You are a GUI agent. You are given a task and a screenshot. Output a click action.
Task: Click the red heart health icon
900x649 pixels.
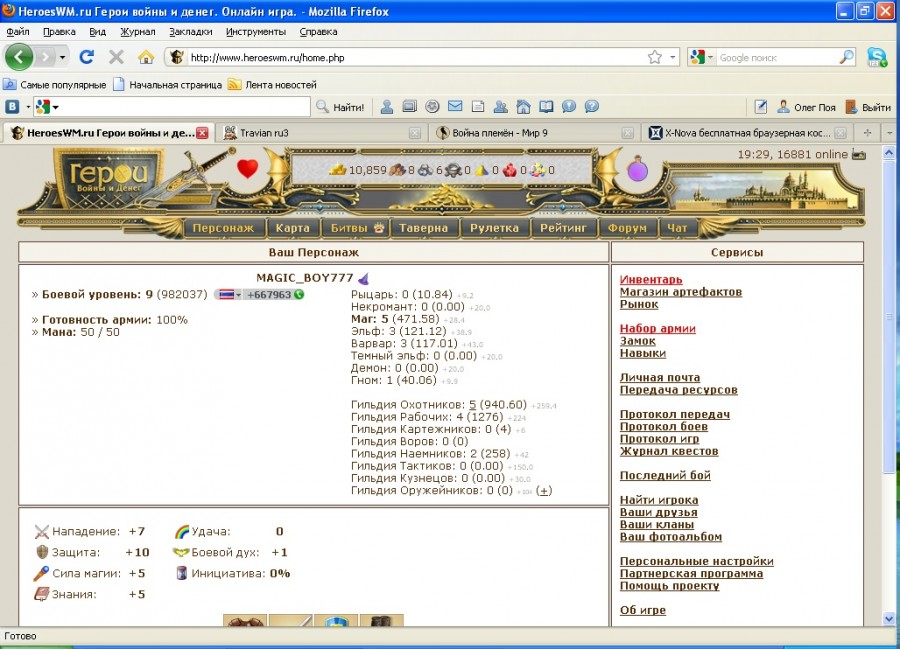[247, 169]
